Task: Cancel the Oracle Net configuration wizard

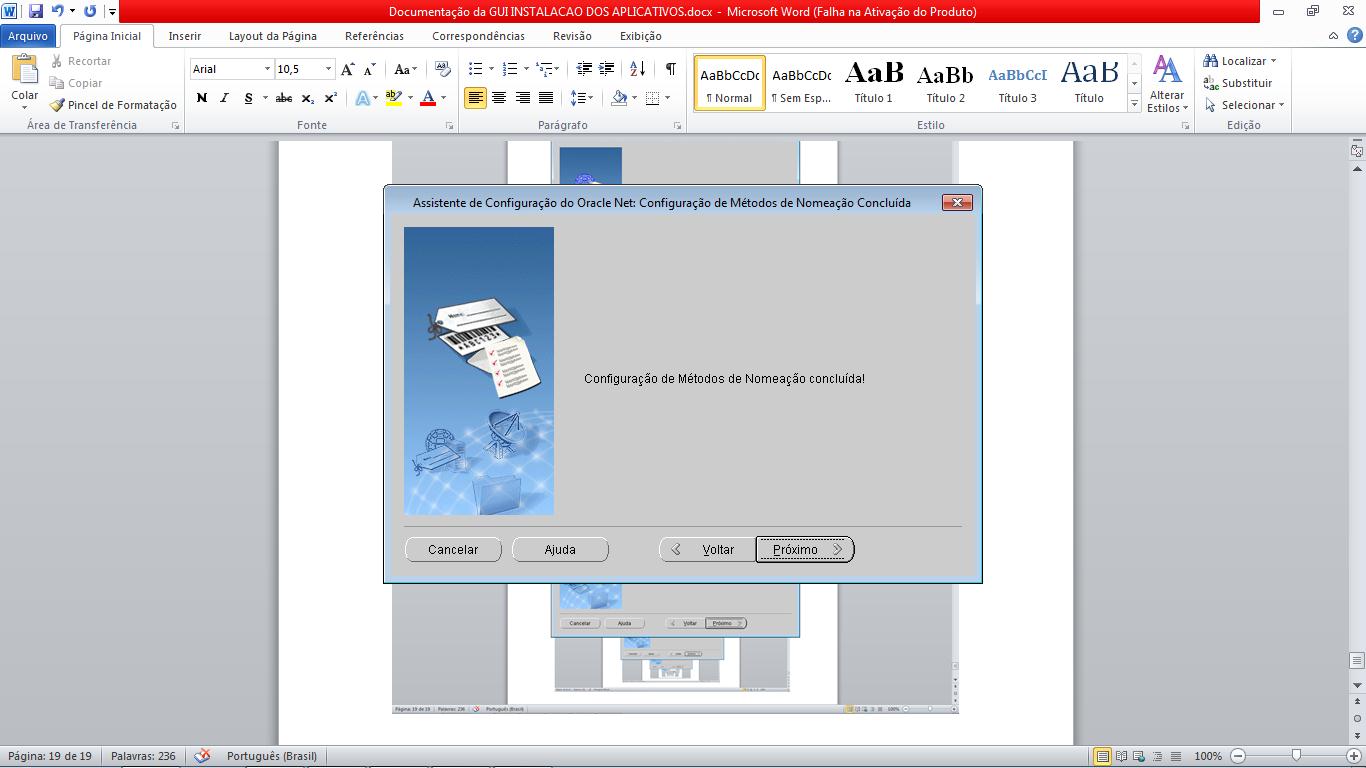Action: [453, 549]
